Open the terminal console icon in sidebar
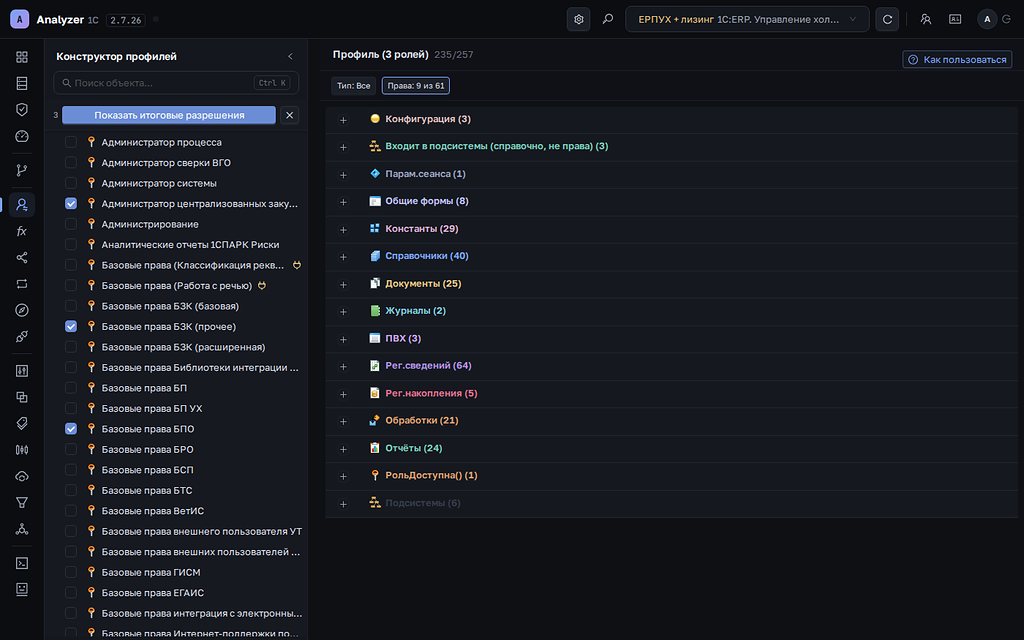 coord(22,563)
